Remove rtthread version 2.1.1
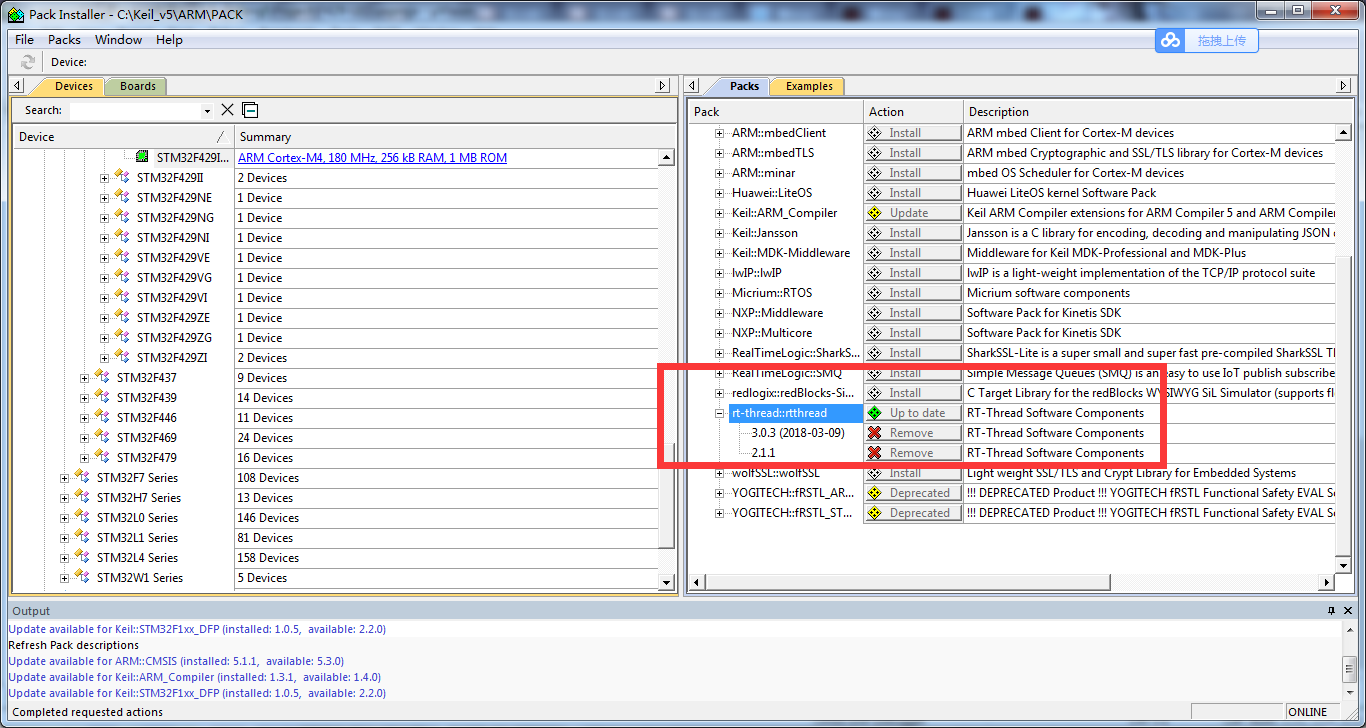The image size is (1366, 728). point(912,453)
